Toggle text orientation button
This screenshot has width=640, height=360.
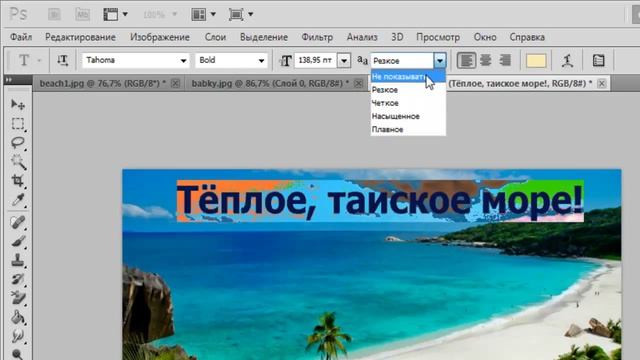62,60
